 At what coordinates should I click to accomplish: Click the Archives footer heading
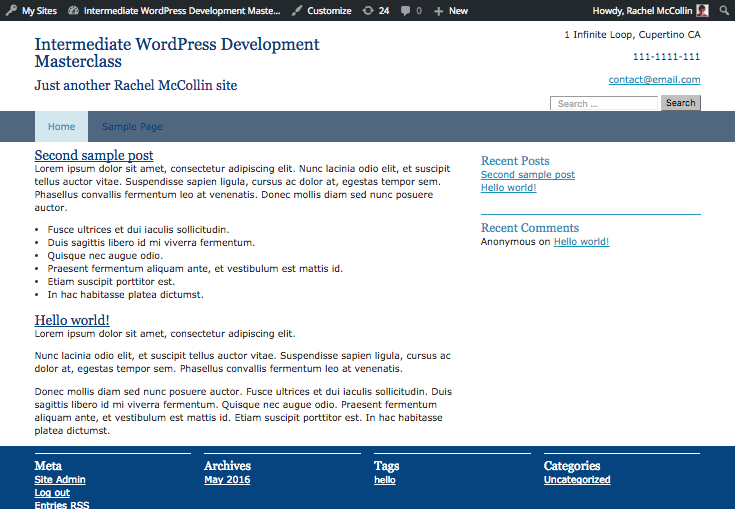[x=227, y=465]
